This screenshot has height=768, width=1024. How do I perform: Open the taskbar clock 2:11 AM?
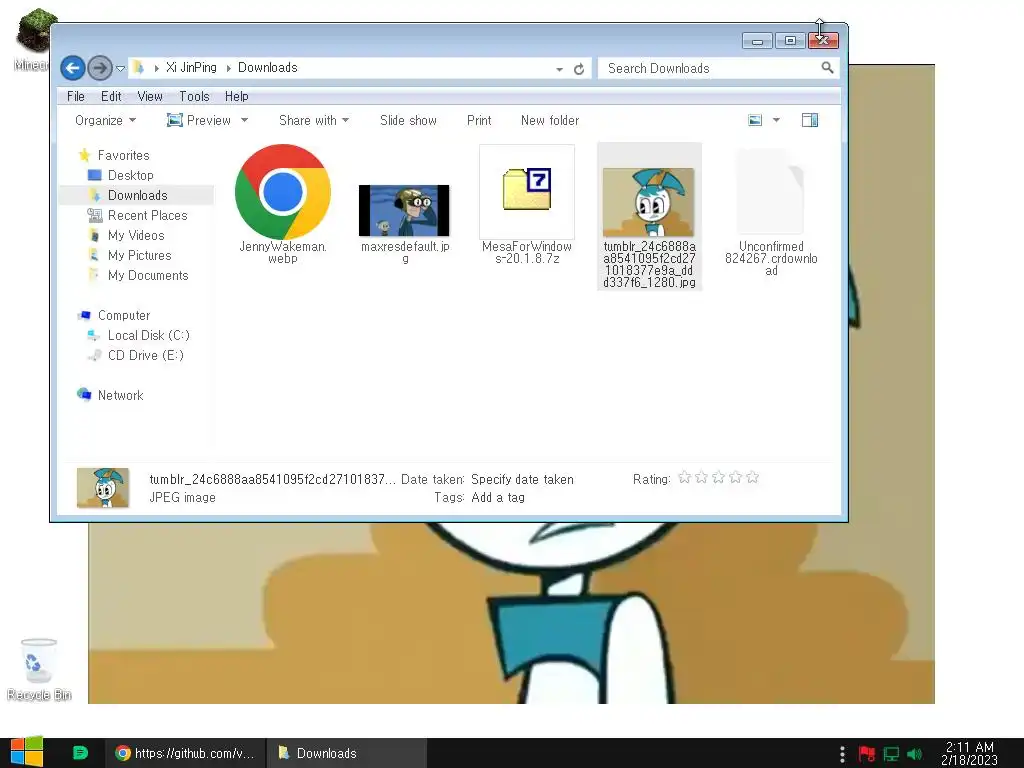(969, 754)
